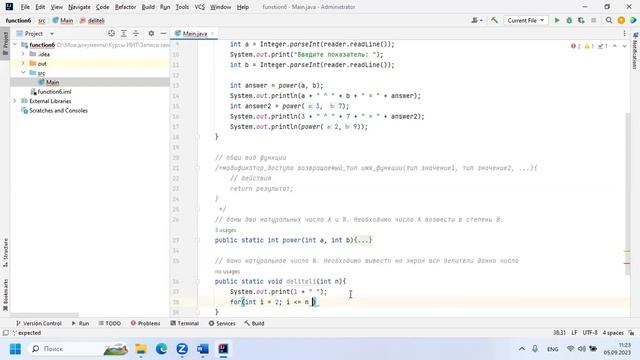This screenshot has width=640, height=360.
Task: Open the VCS menu
Action: [200, 7]
